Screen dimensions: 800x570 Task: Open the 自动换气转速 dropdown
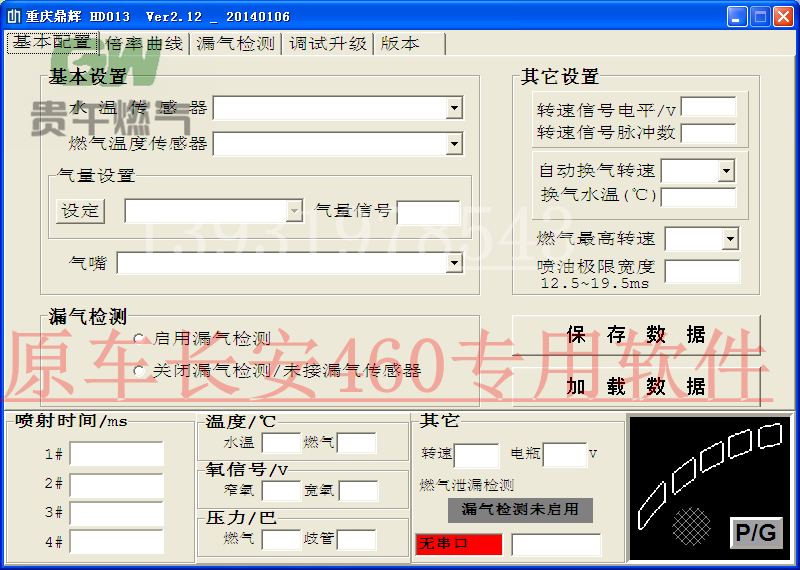pos(726,171)
